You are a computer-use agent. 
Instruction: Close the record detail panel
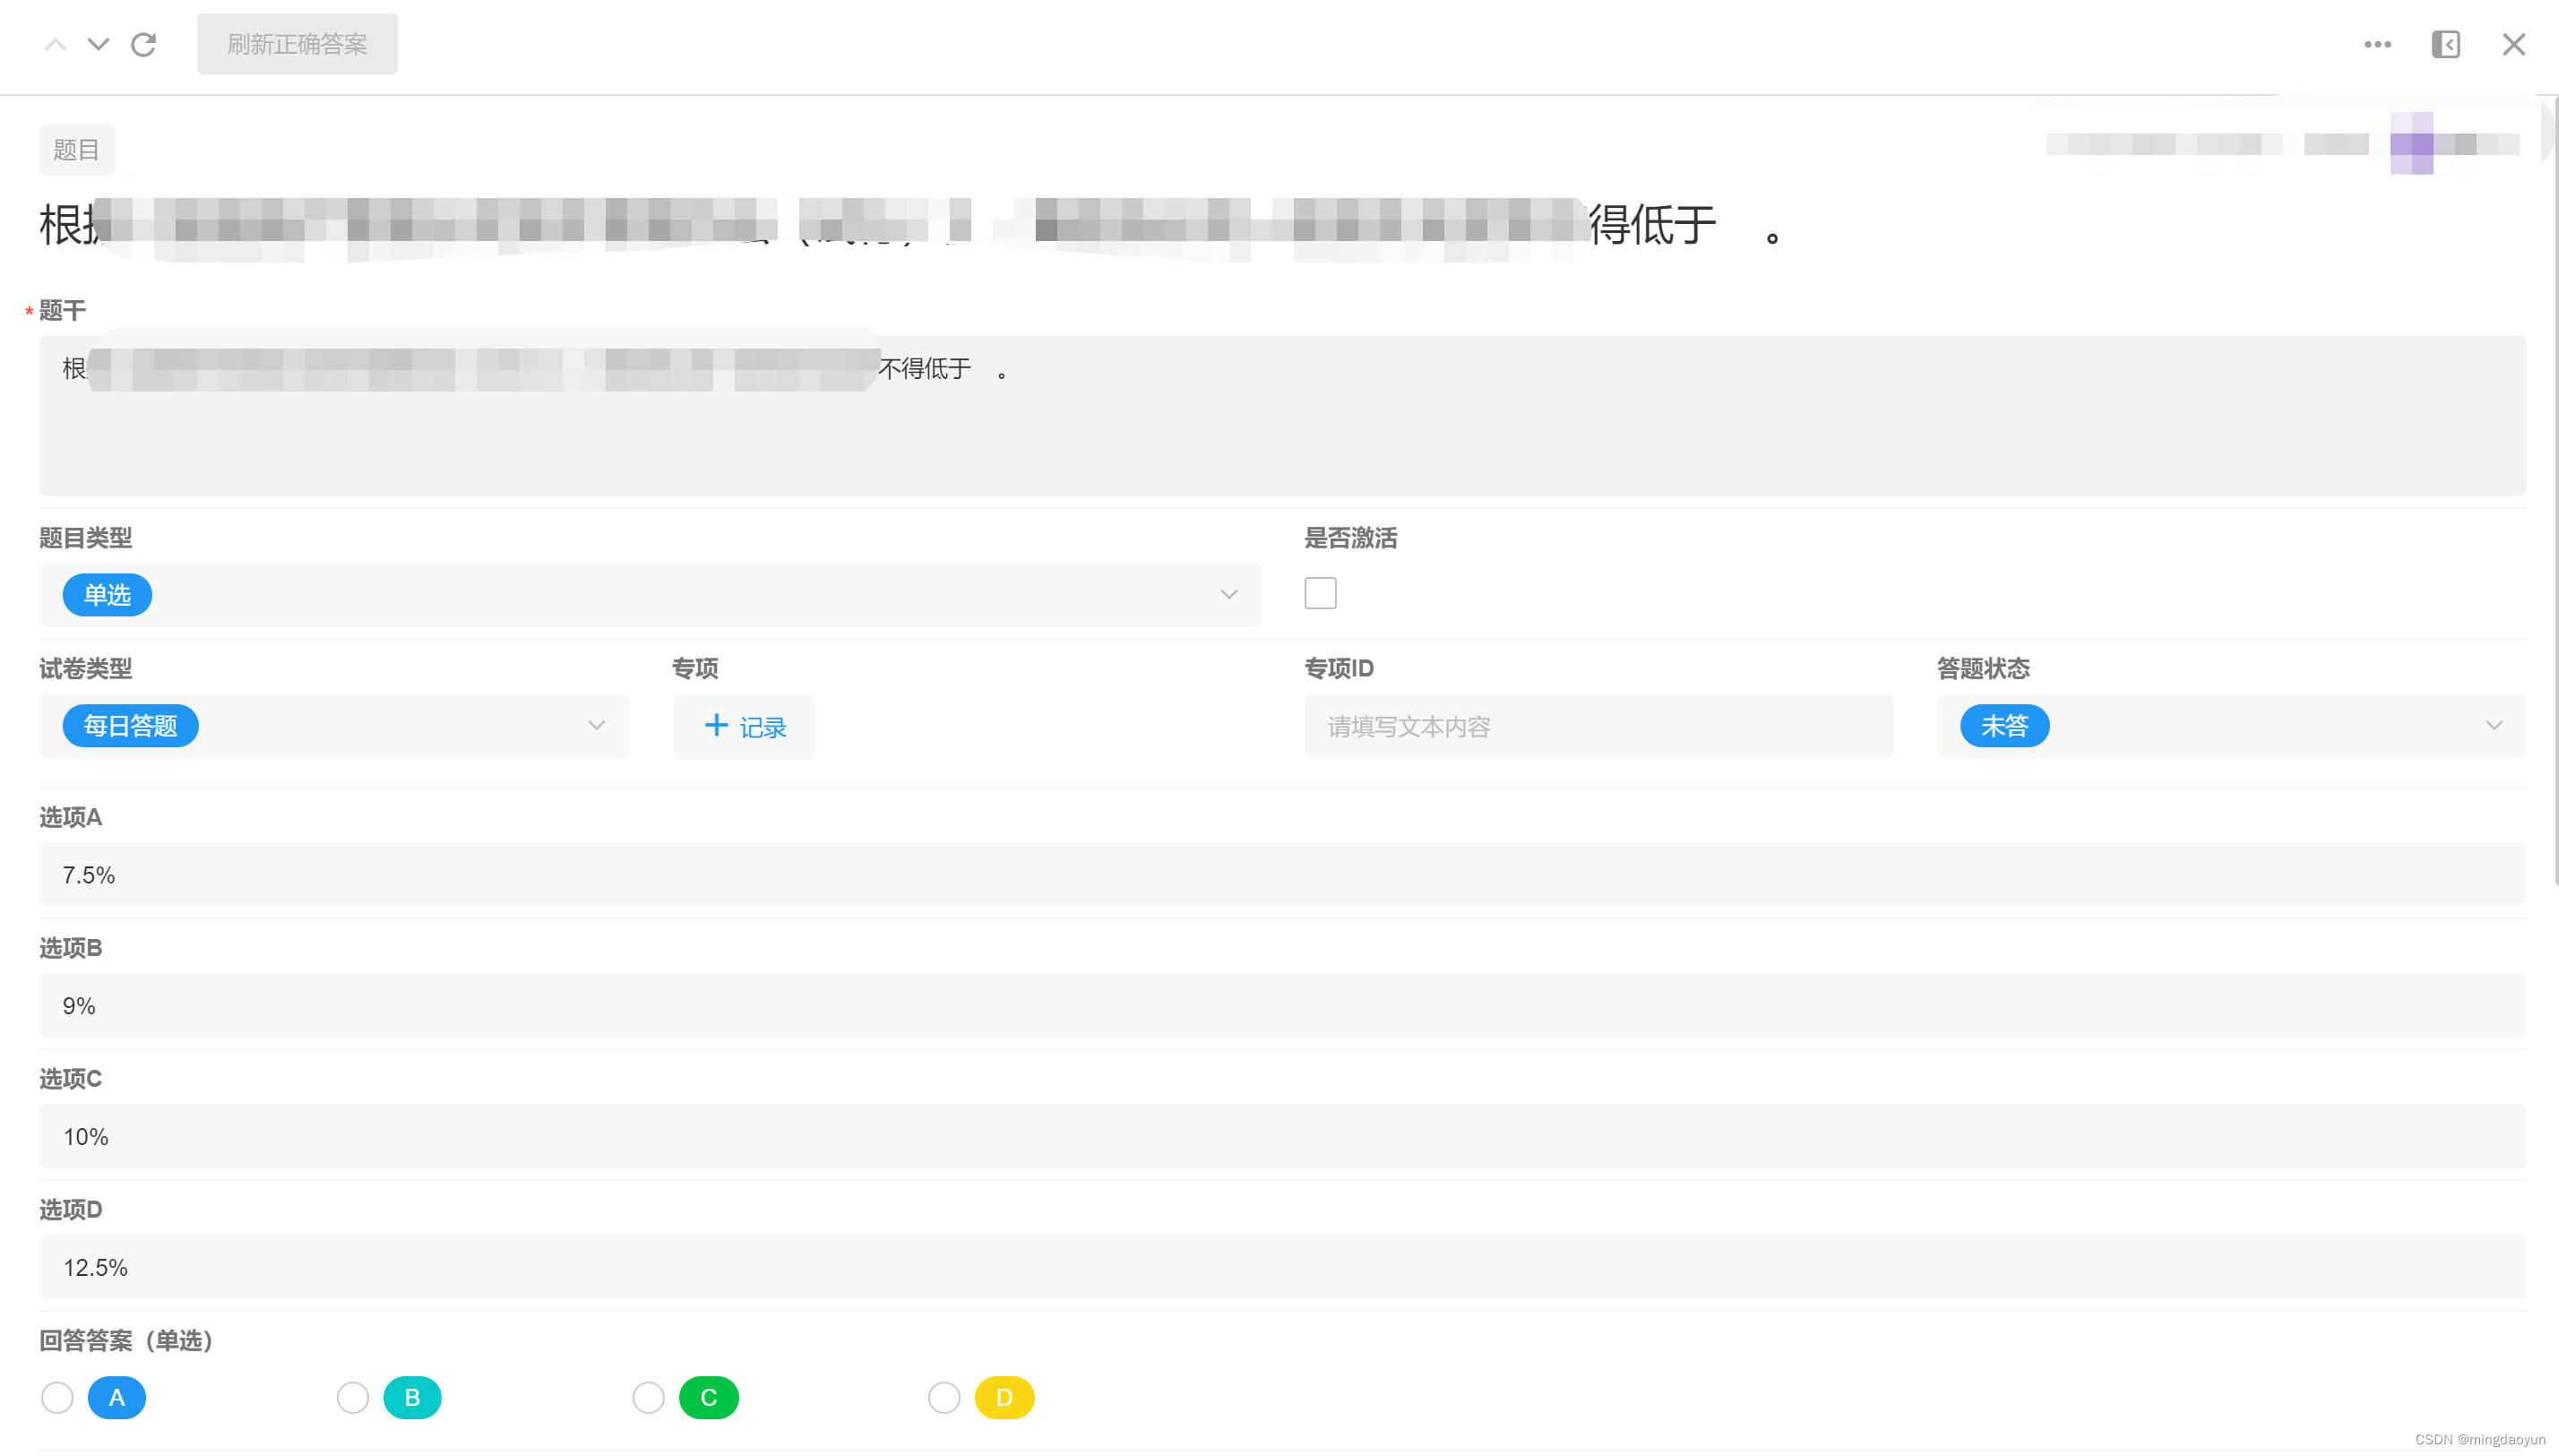click(x=2513, y=44)
